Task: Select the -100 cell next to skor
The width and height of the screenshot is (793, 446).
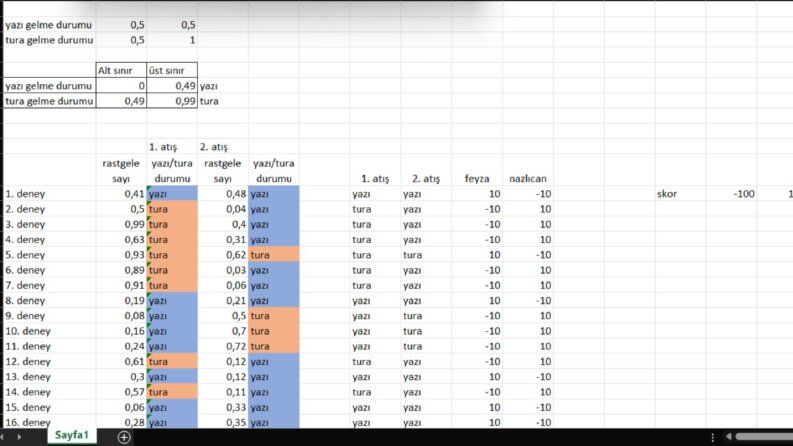Action: pos(731,194)
